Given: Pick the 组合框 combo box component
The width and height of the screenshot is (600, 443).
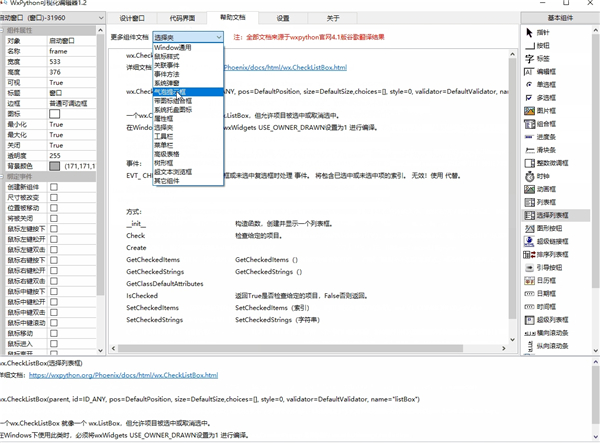Looking at the screenshot, I should tap(540, 124).
